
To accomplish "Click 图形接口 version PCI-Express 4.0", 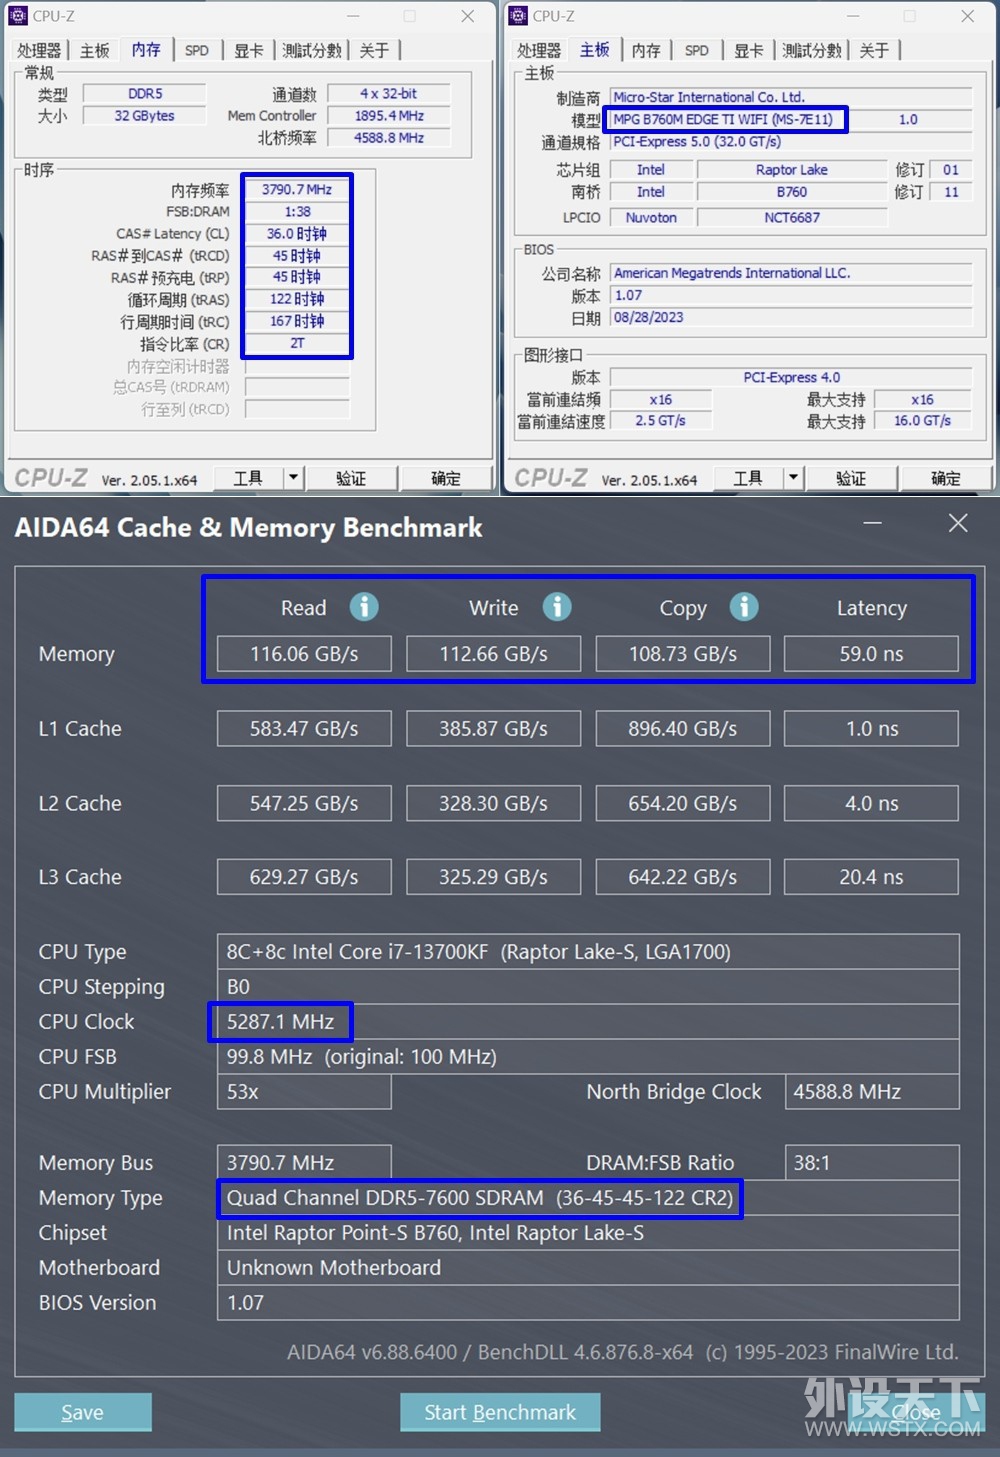I will (x=791, y=377).
